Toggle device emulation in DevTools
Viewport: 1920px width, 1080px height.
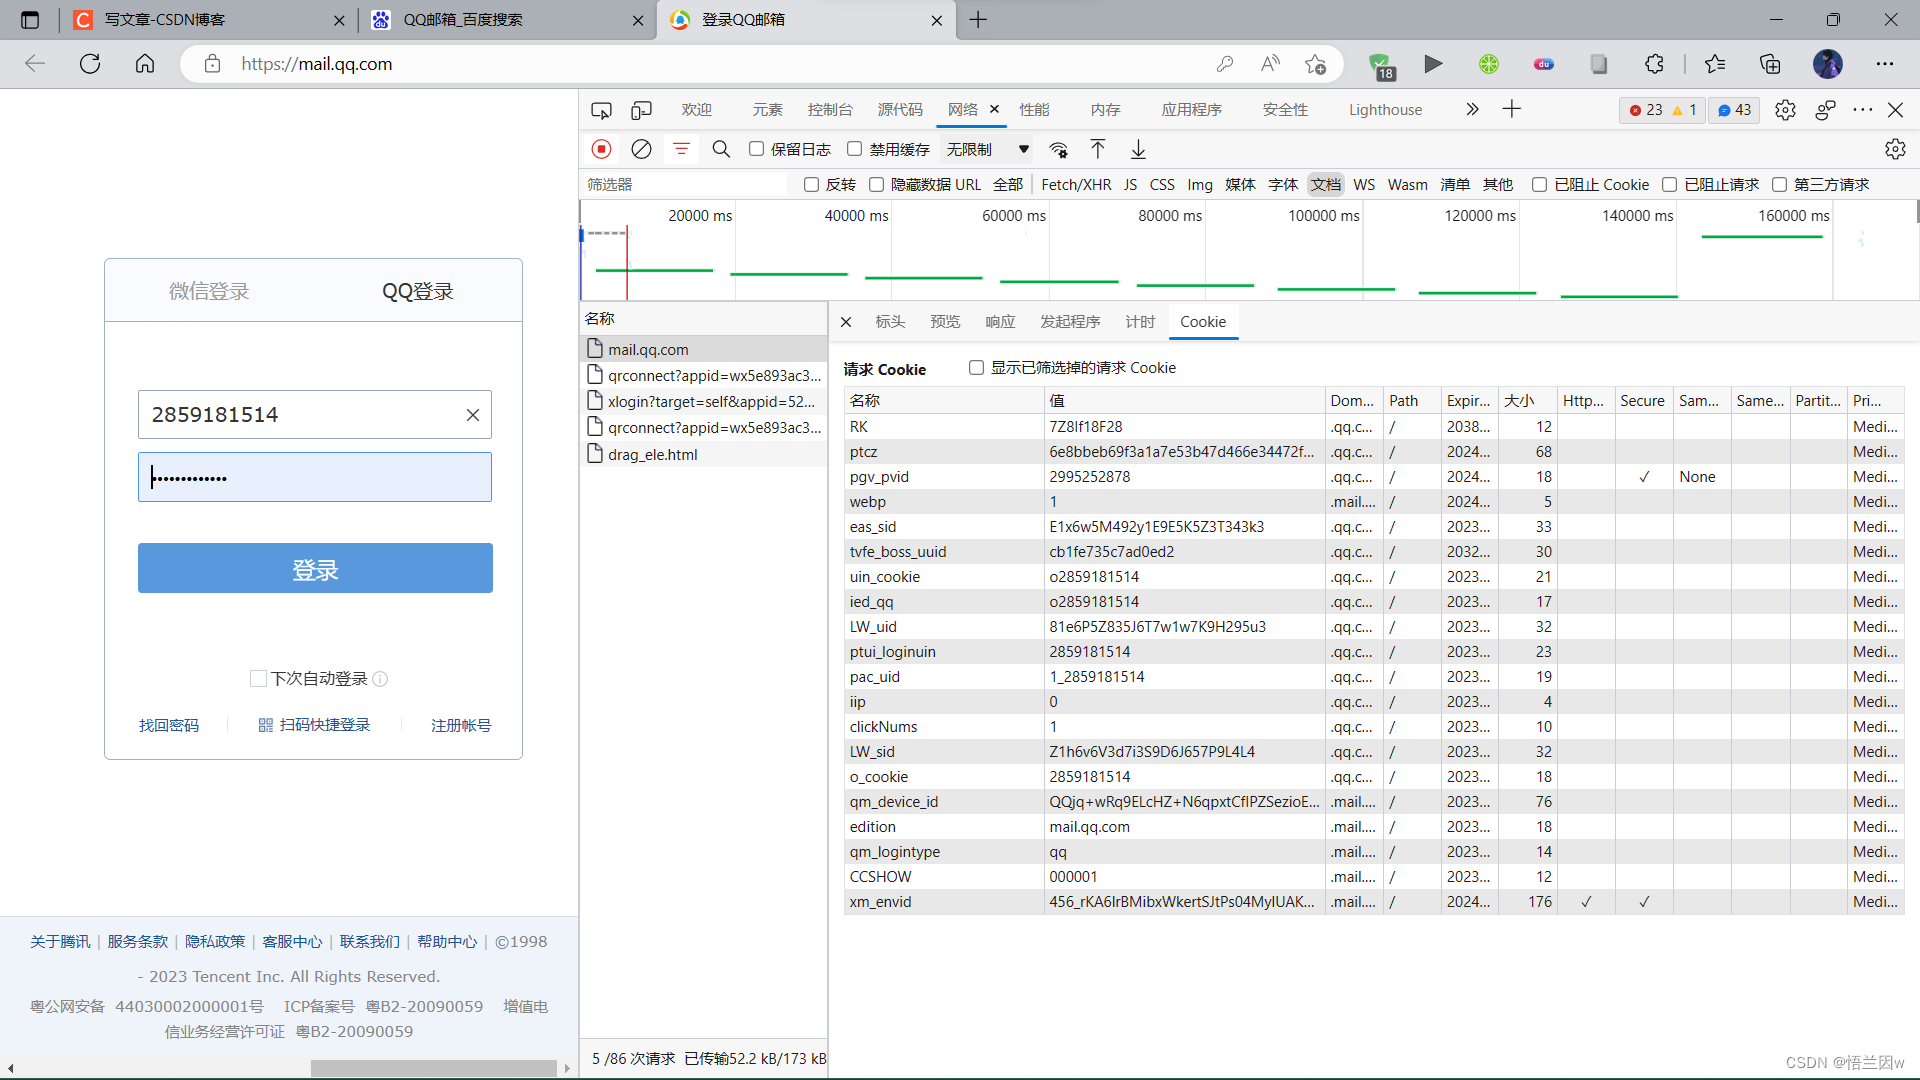(x=641, y=110)
